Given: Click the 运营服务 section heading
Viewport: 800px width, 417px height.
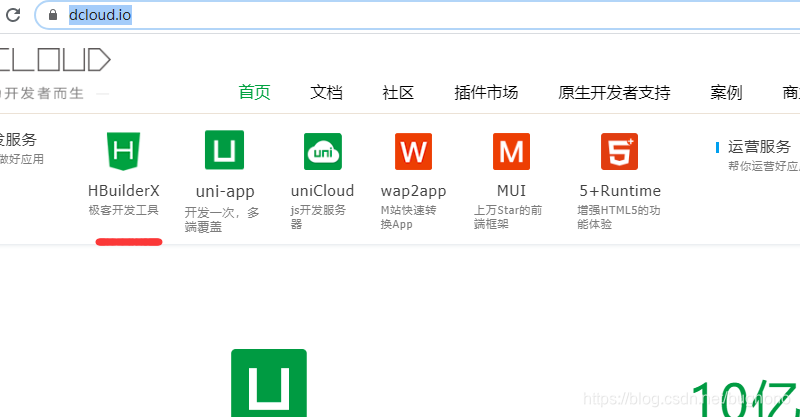Looking at the screenshot, I should click(759, 146).
